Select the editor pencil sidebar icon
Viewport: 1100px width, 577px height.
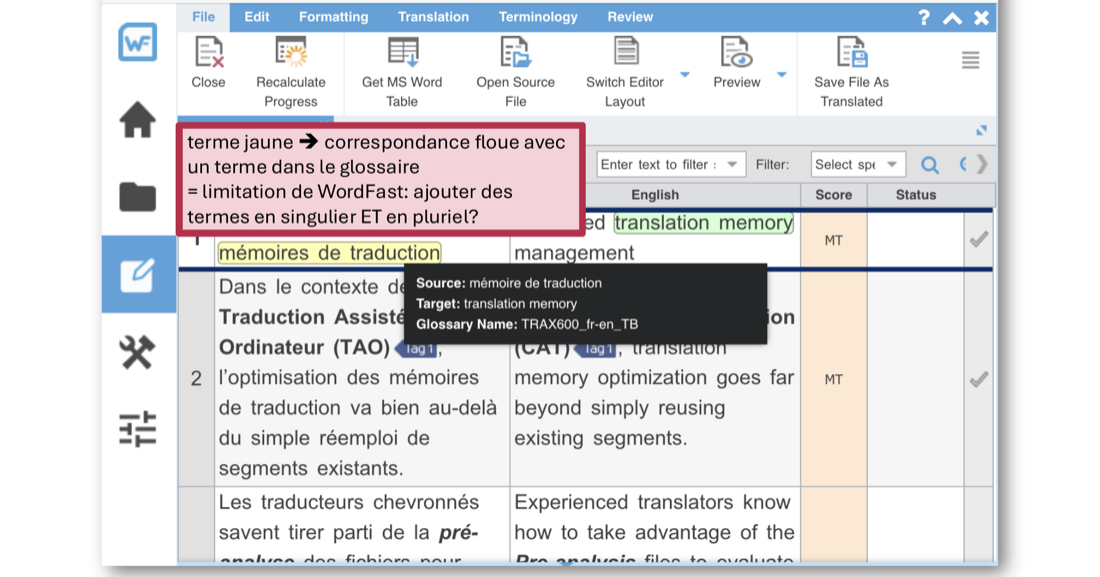(138, 275)
